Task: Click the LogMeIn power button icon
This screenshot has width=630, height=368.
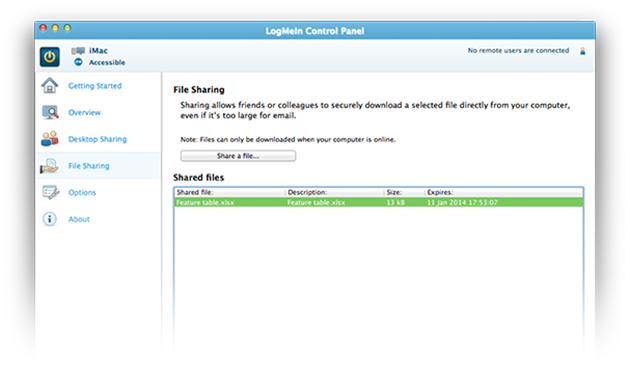Action: pyautogui.click(x=50, y=57)
